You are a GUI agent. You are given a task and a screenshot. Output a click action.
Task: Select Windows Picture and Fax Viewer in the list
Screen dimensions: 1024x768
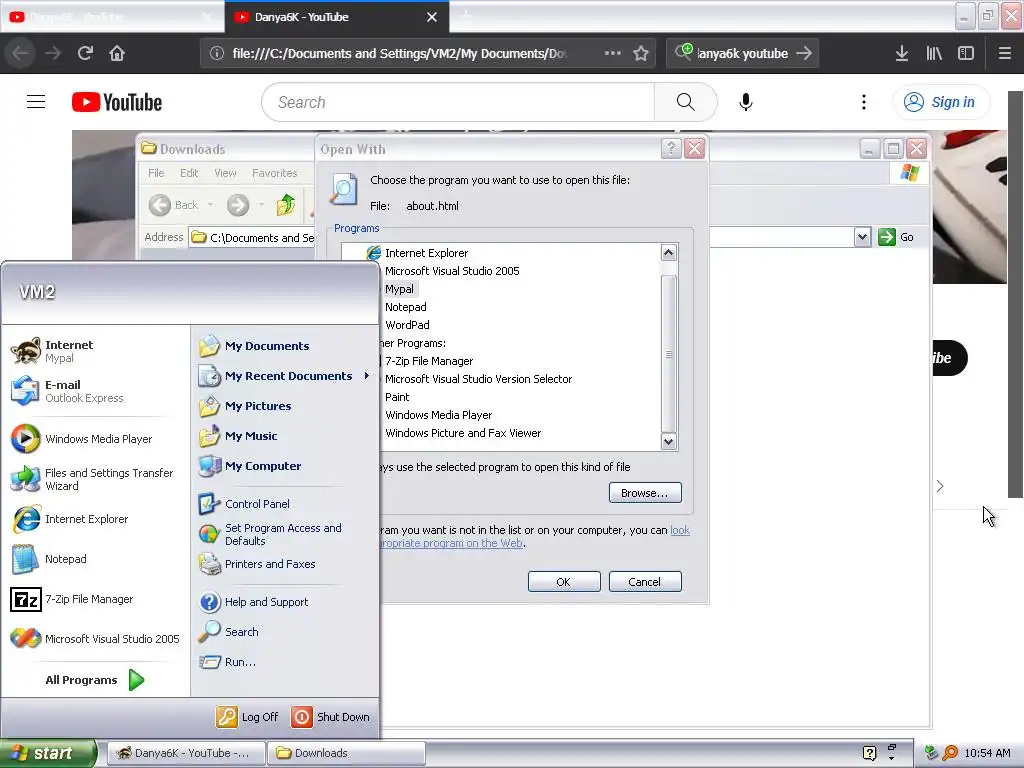click(x=463, y=433)
